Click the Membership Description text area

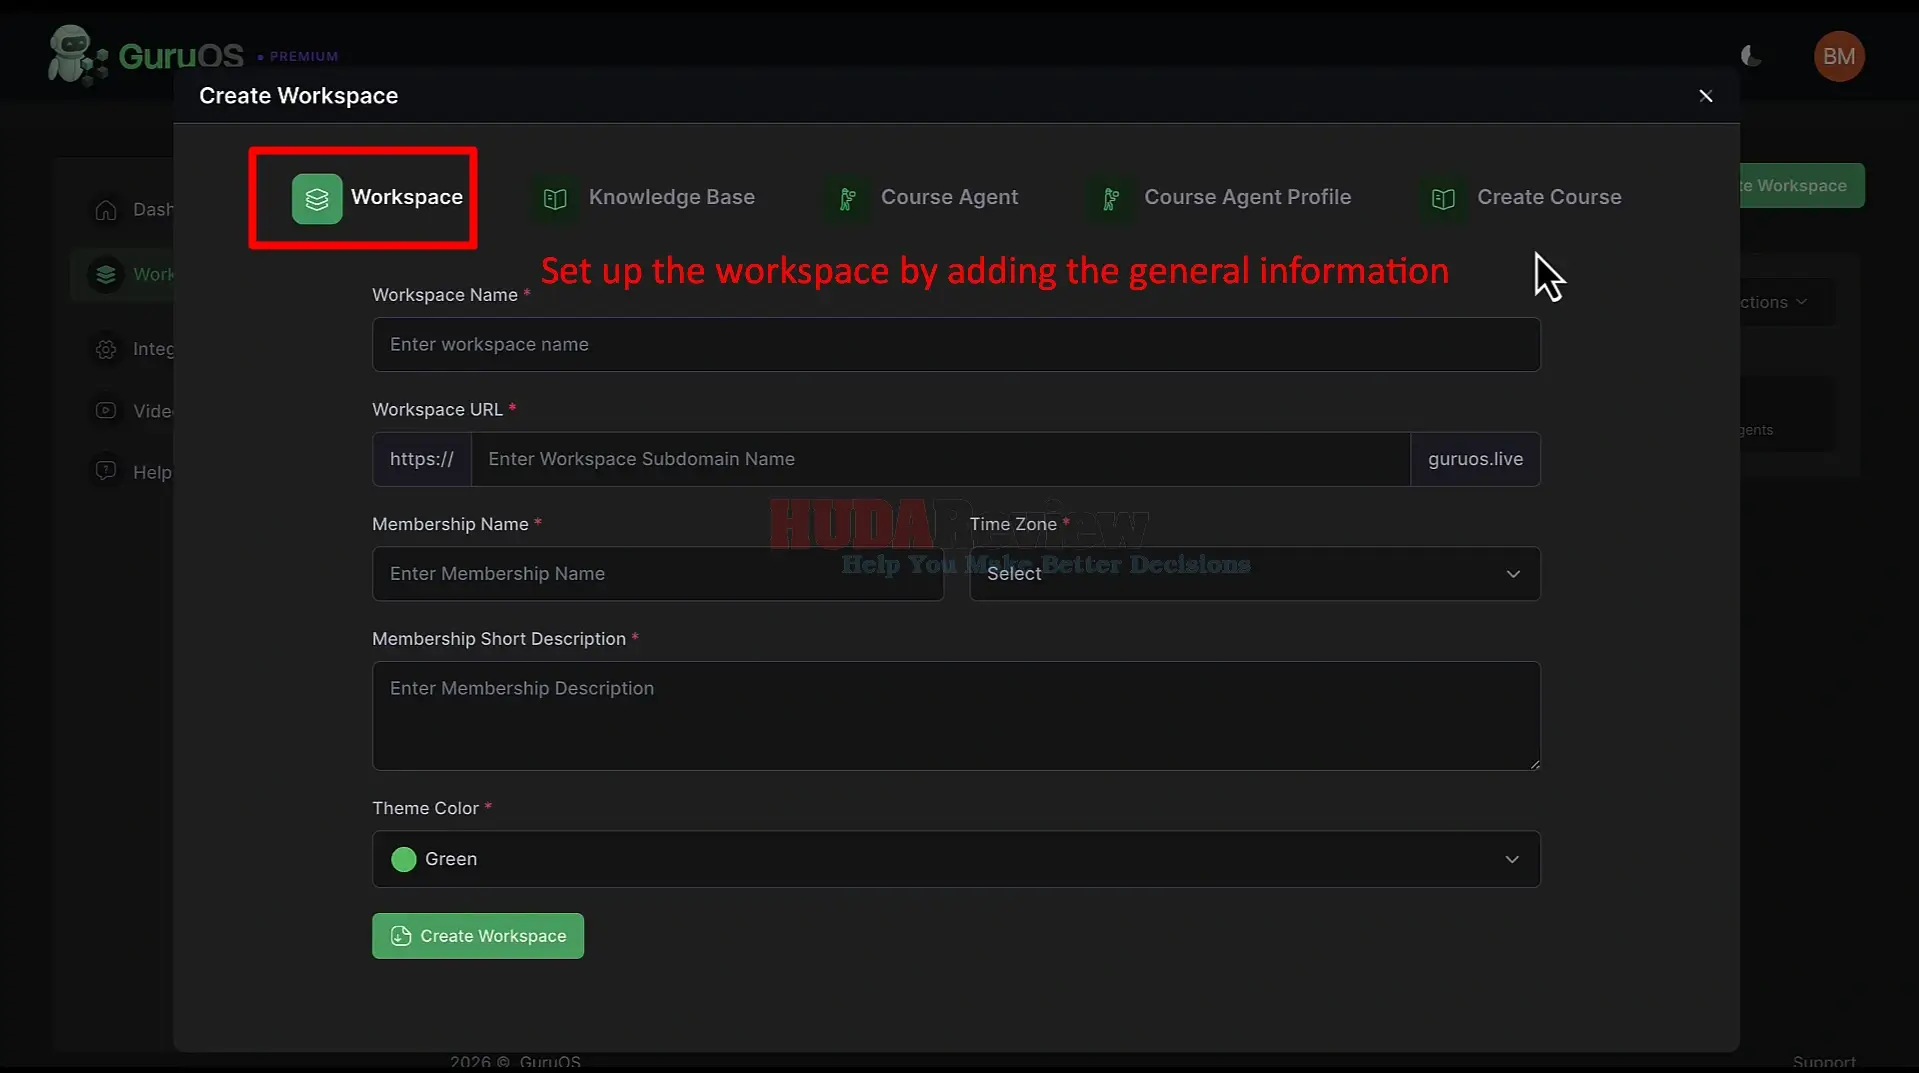pos(956,716)
